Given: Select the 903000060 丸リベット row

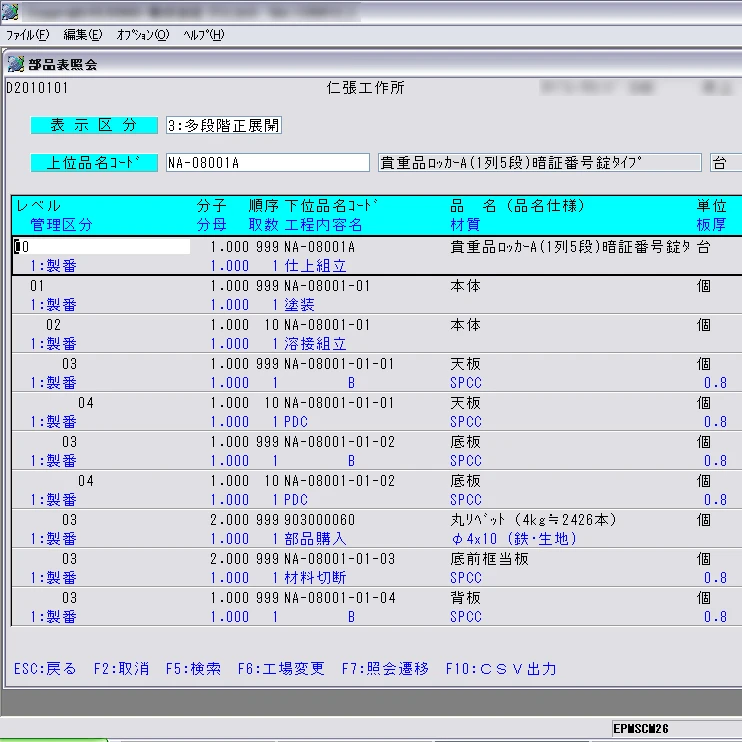Looking at the screenshot, I should coord(320,520).
